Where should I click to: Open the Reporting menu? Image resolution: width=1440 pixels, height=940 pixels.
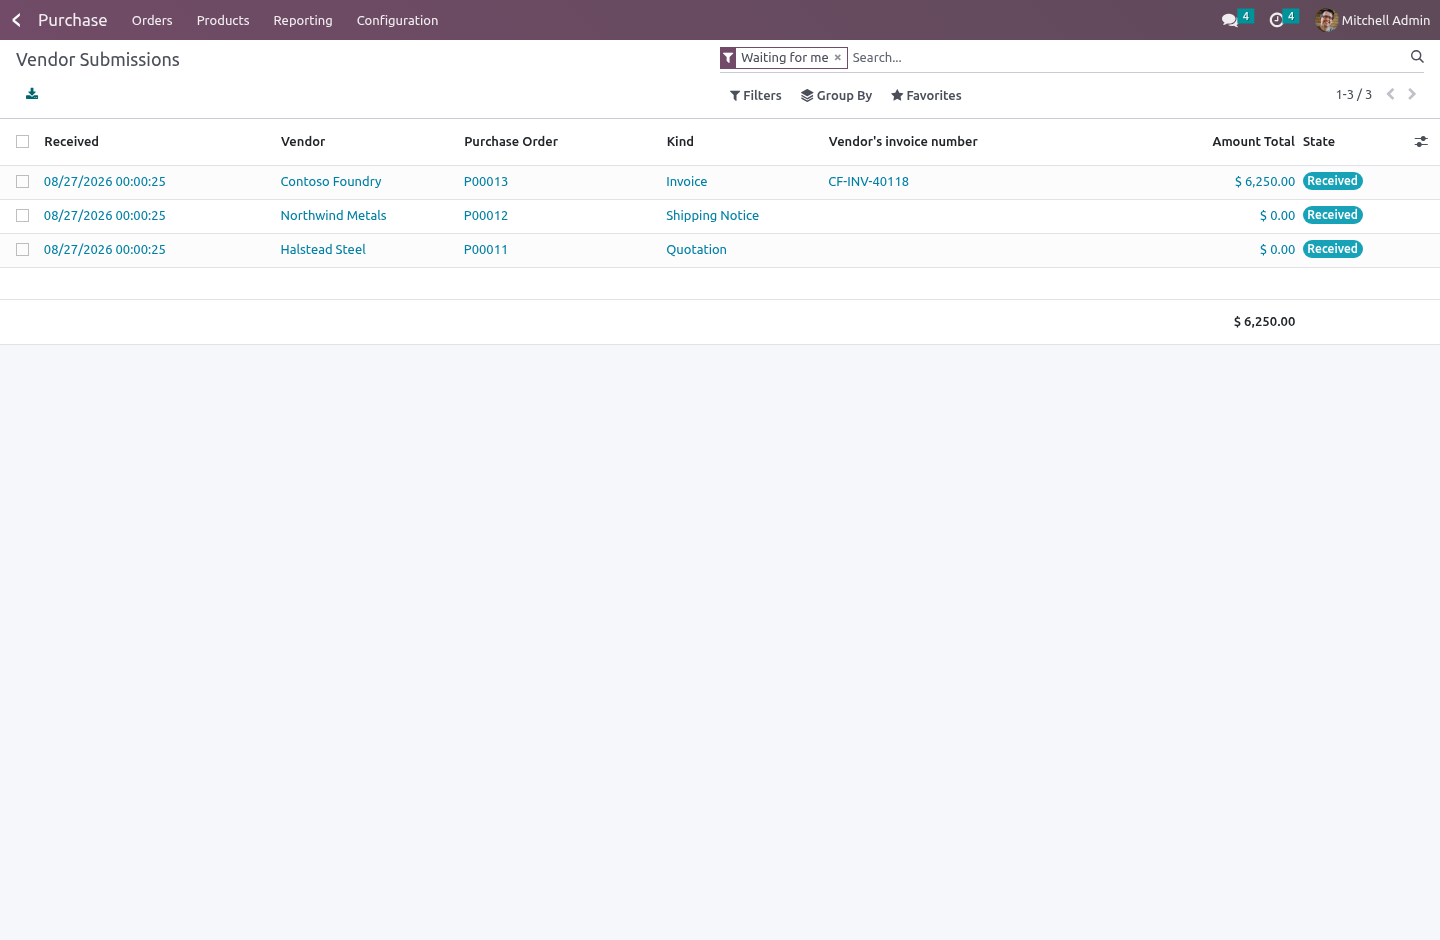click(303, 20)
